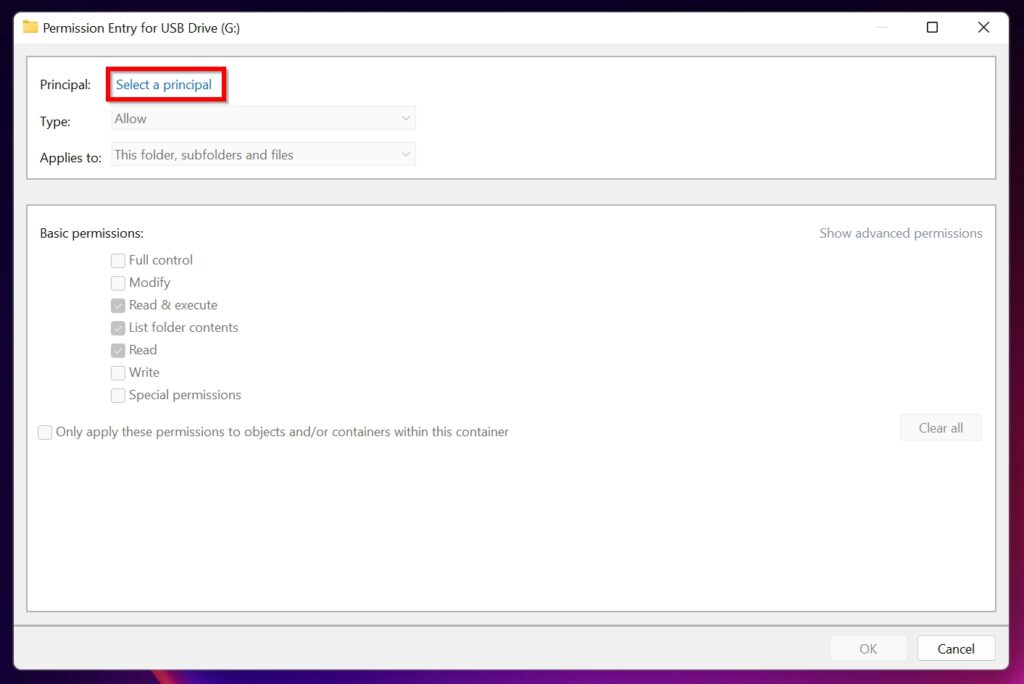The height and width of the screenshot is (684, 1024).
Task: Enable the Write permission
Action: (118, 372)
